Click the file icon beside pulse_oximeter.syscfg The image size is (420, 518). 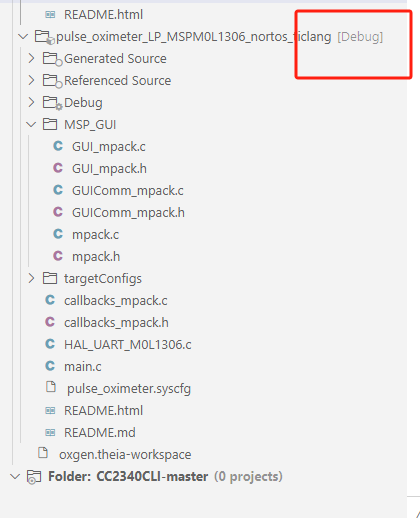(x=51, y=387)
